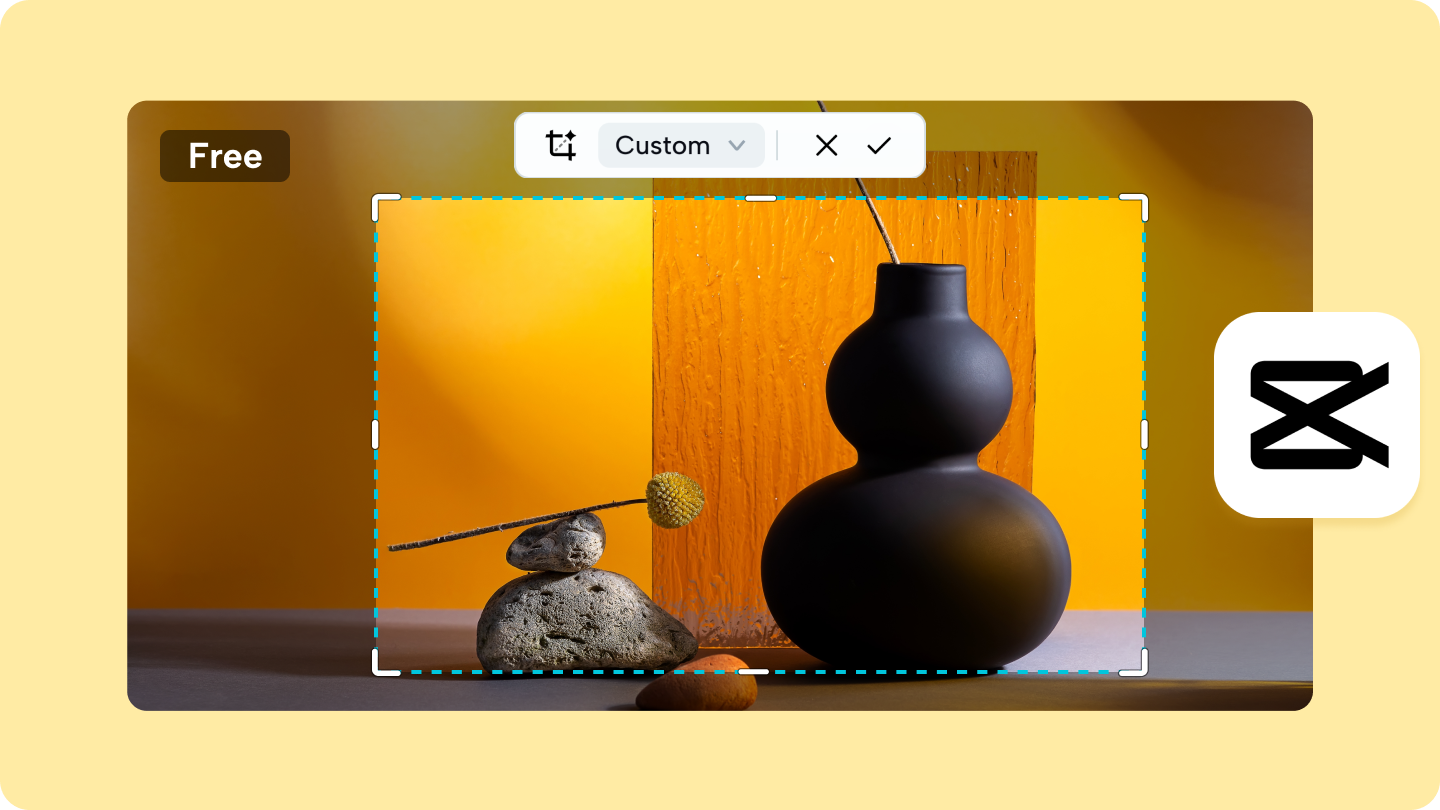Screen dimensions: 1440x810
Task: Click the crop toolbar divider area
Action: tap(778, 145)
